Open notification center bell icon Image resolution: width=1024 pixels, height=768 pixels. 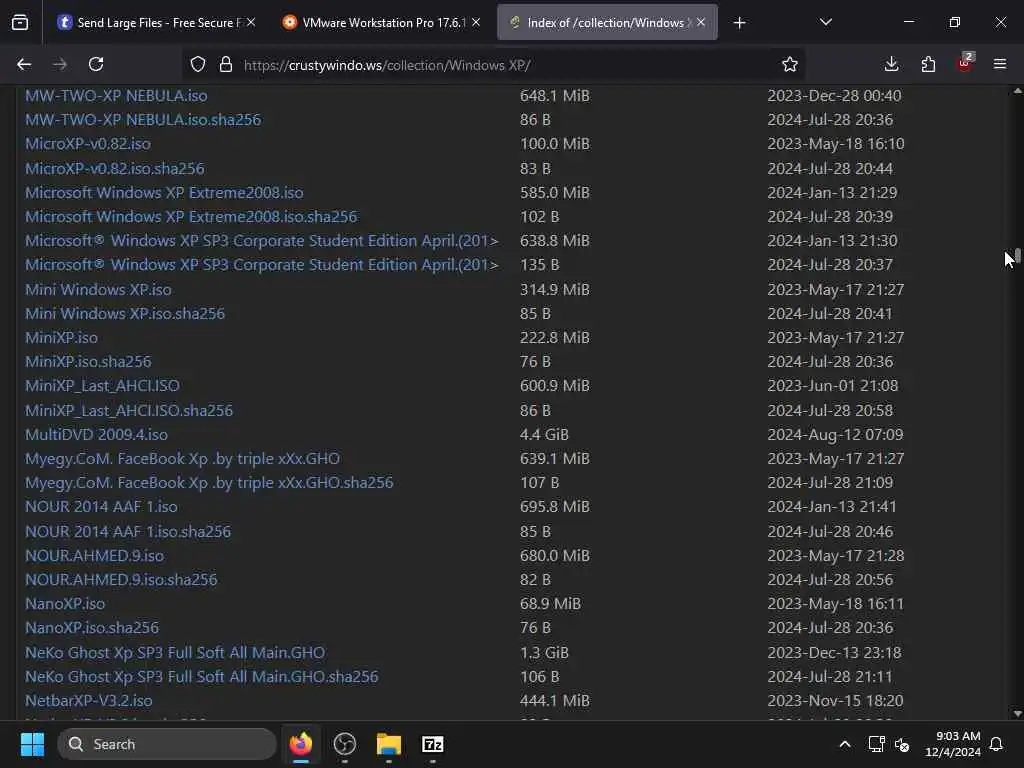[x=997, y=744]
